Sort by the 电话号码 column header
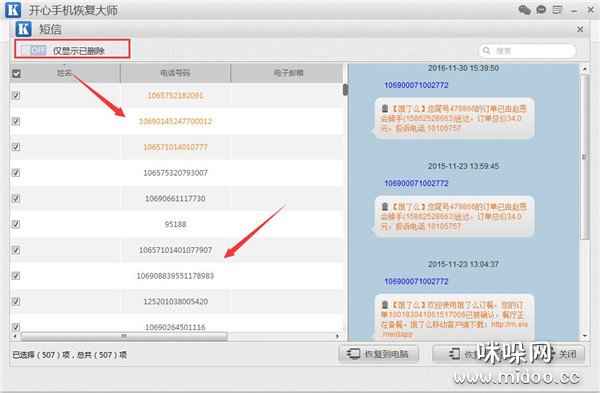This screenshot has width=600, height=393. (175, 73)
